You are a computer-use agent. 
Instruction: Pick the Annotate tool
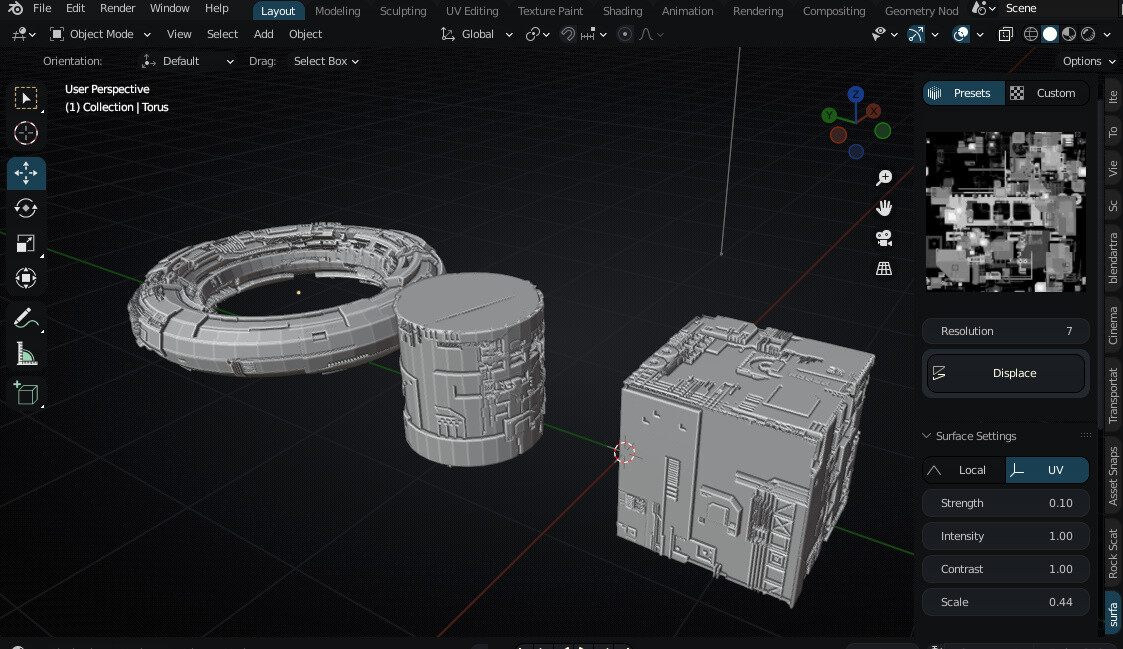(26, 318)
